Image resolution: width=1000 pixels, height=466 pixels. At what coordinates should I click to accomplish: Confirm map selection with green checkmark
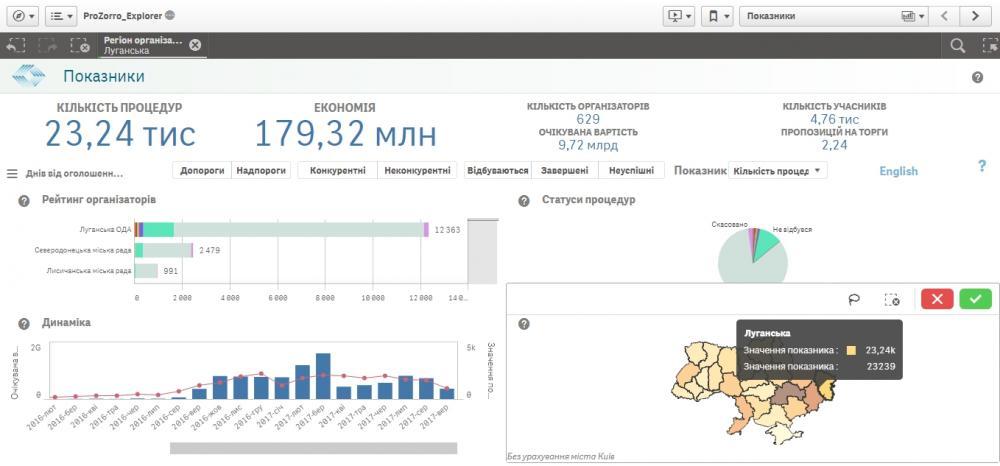(975, 299)
